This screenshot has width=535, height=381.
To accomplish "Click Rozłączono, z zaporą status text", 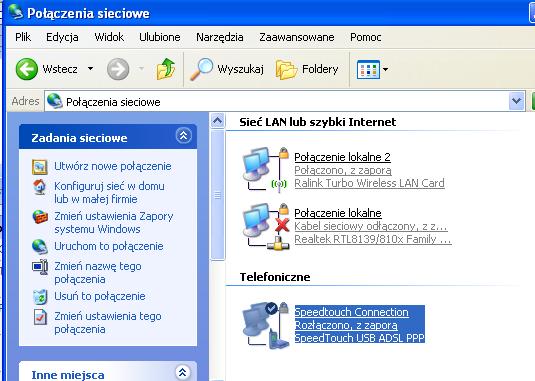I will click(346, 325).
